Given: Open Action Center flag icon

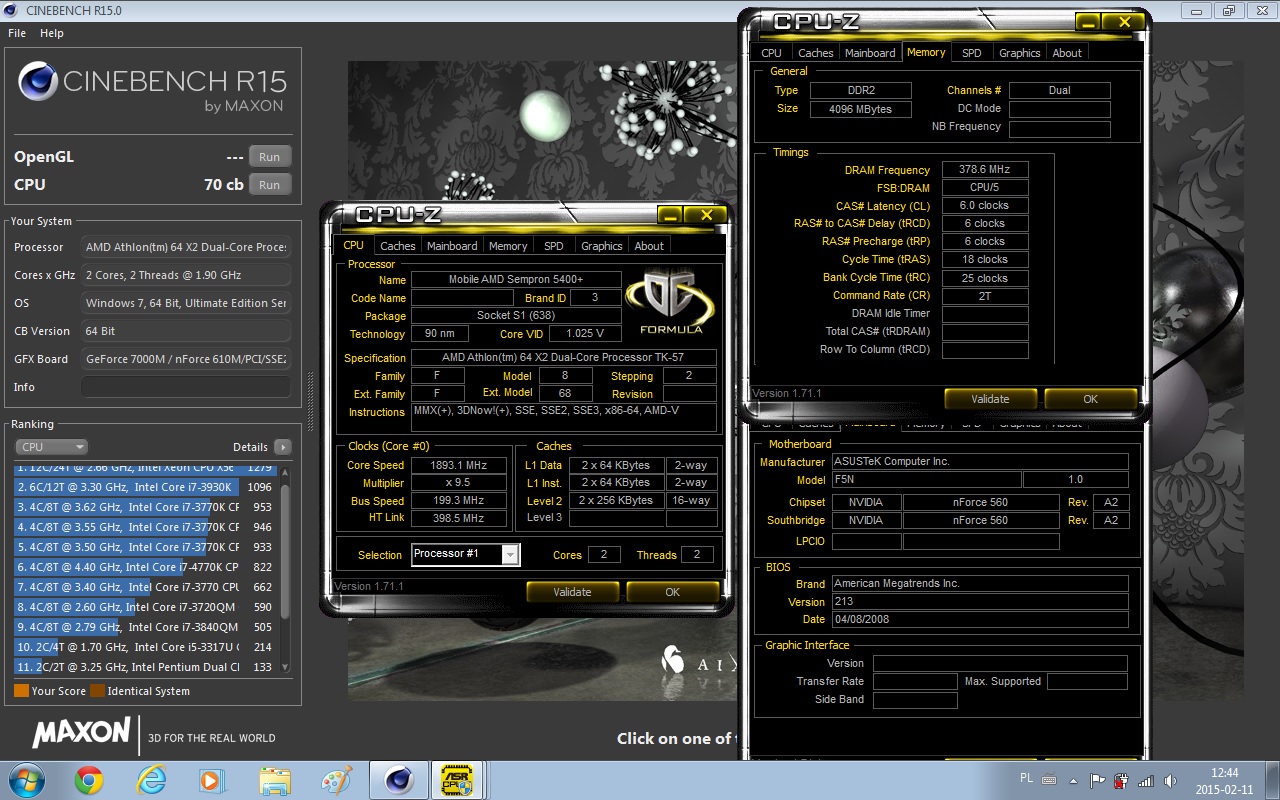Looking at the screenshot, I should click(x=1098, y=780).
